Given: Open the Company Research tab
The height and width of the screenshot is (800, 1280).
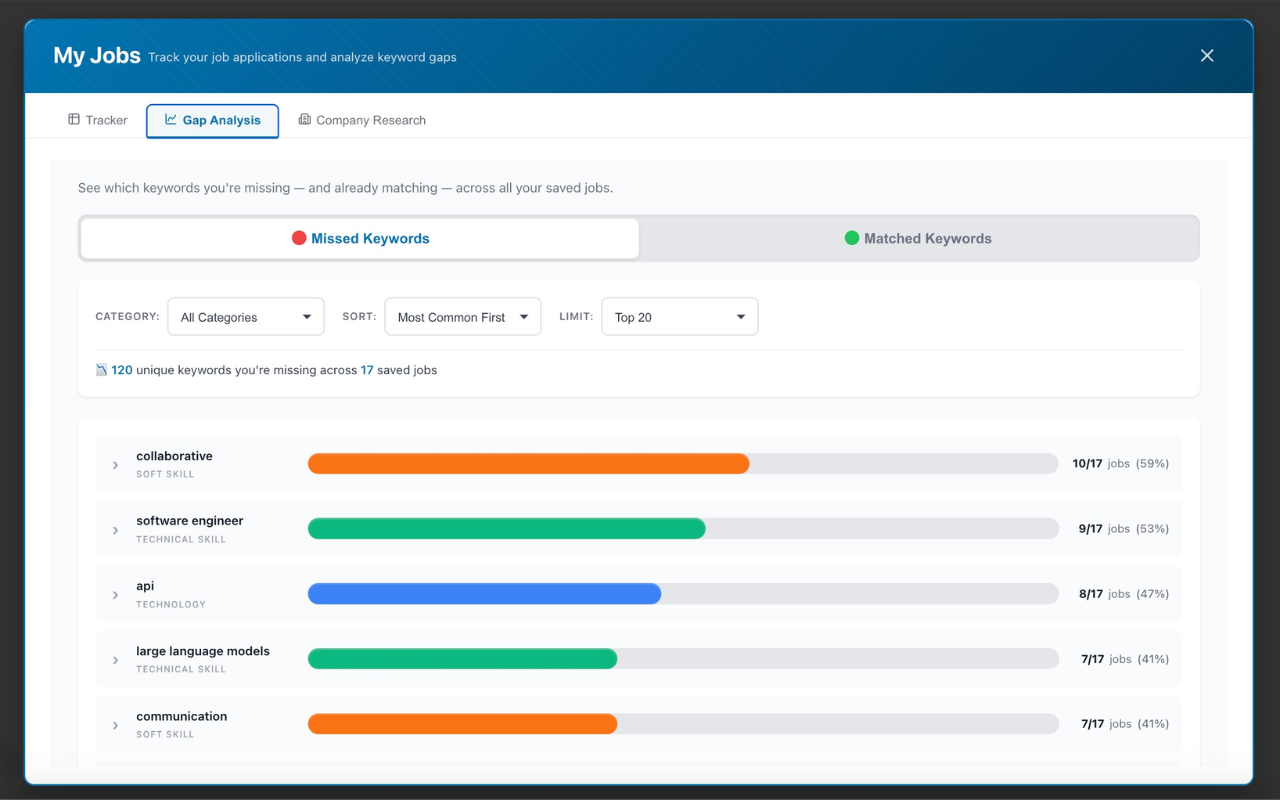Looking at the screenshot, I should 362,120.
